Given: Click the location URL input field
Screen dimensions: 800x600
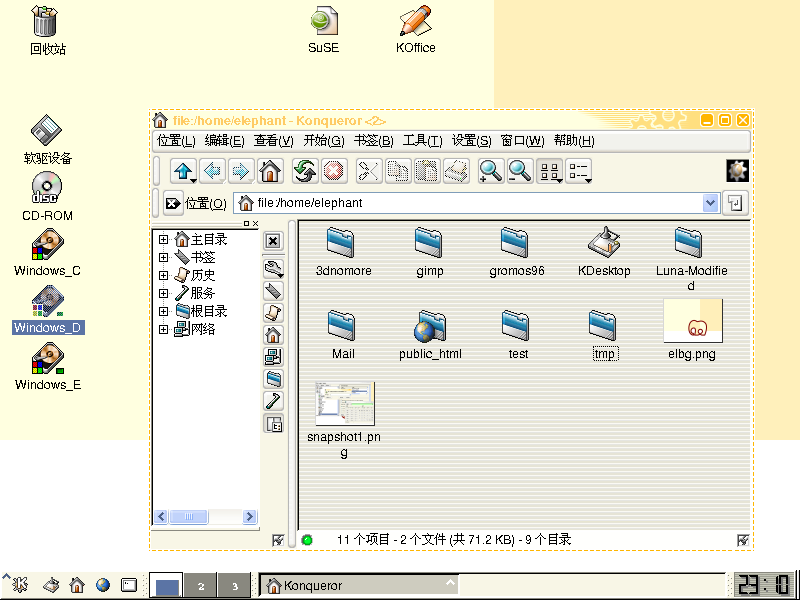Looking at the screenshot, I should coord(469,203).
